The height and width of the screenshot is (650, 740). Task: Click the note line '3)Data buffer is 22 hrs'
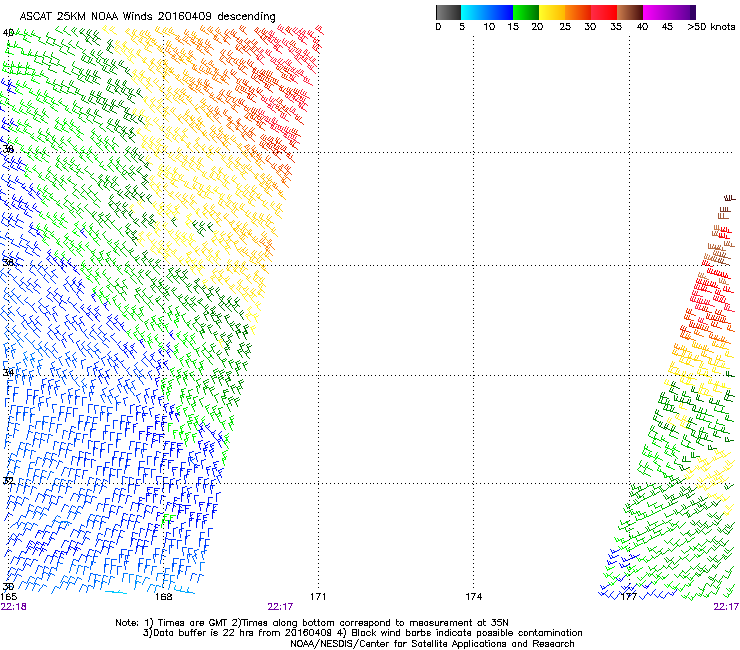click(362, 633)
